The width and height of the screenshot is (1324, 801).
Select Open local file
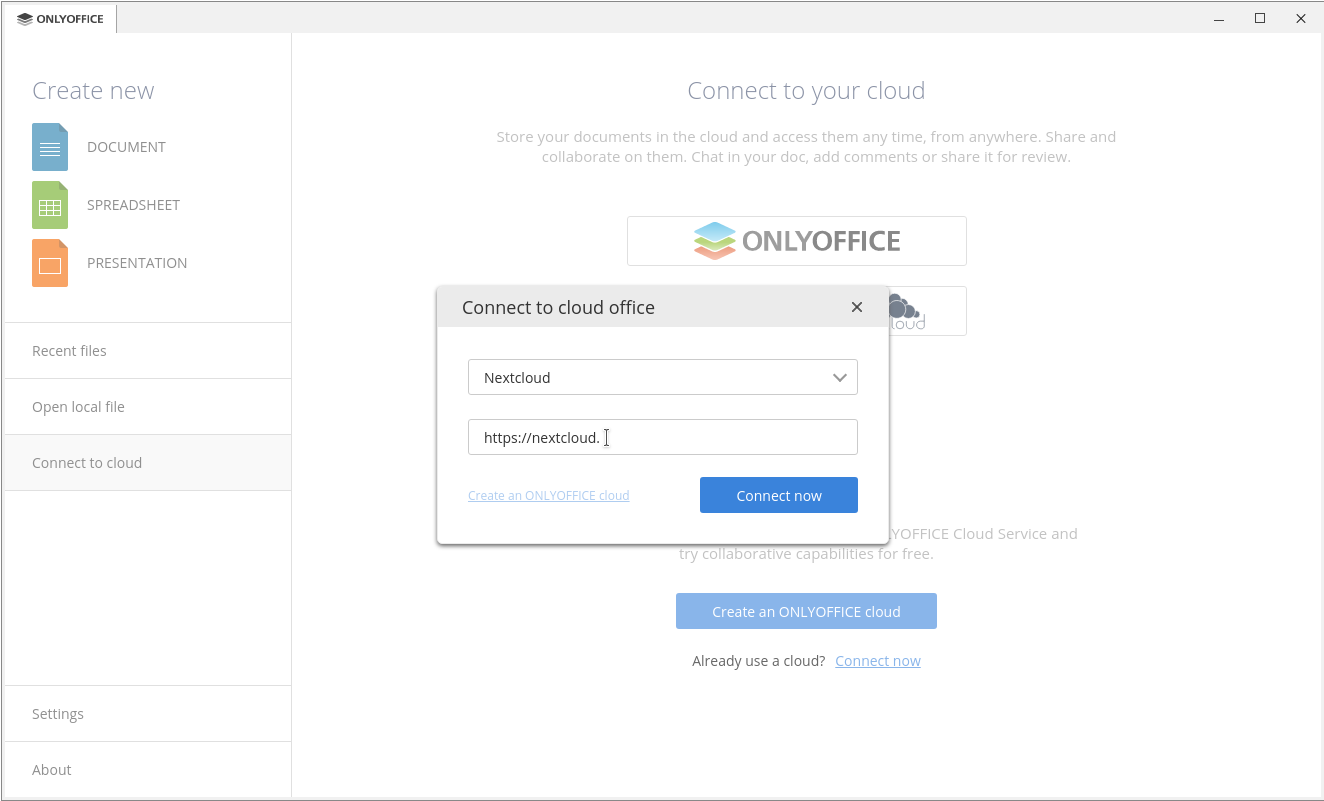pos(78,406)
